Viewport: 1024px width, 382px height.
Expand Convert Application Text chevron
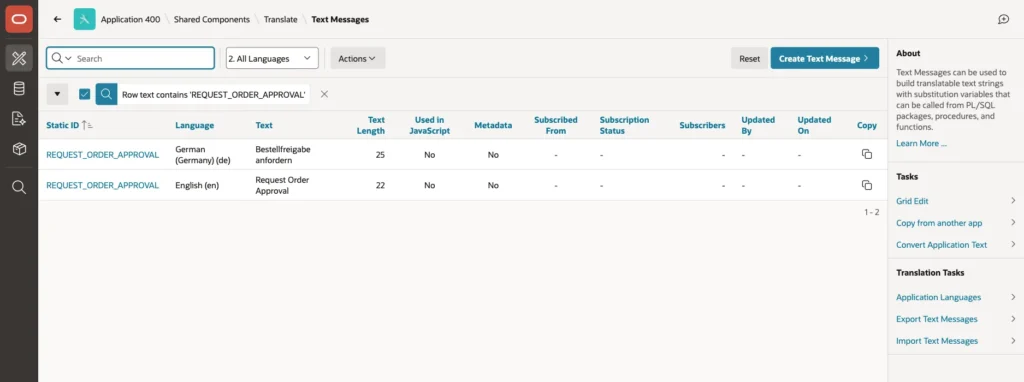click(x=1012, y=244)
